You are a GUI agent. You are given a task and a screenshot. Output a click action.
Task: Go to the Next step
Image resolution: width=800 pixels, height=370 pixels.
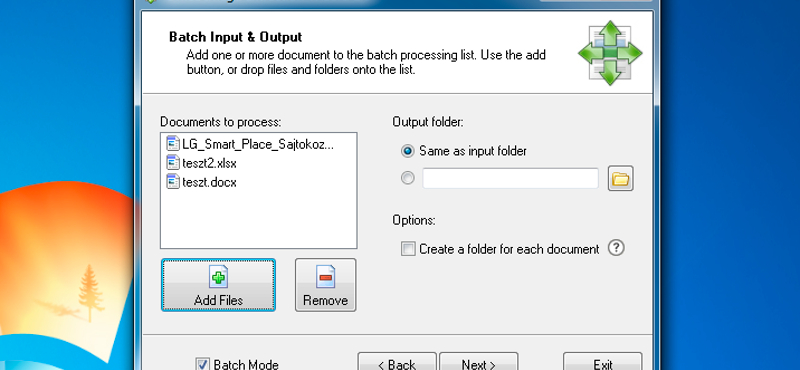[x=479, y=361]
